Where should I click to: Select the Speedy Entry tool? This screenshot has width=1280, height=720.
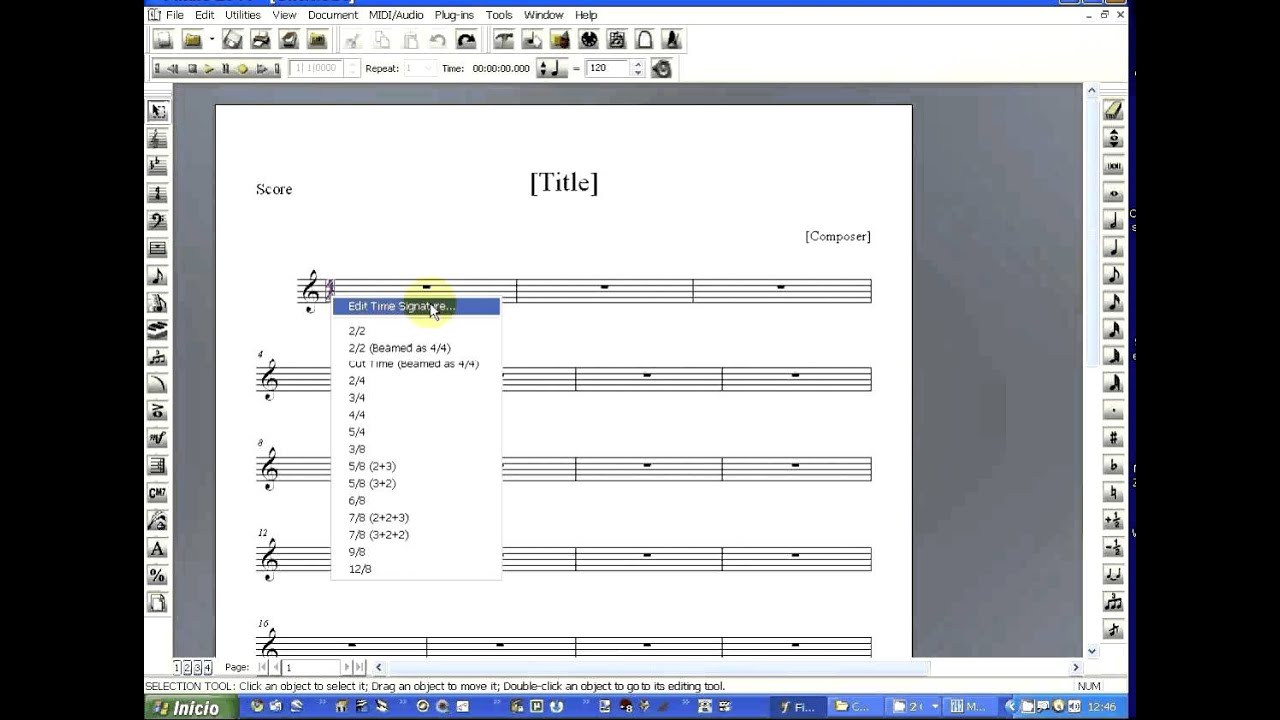pyautogui.click(x=157, y=303)
